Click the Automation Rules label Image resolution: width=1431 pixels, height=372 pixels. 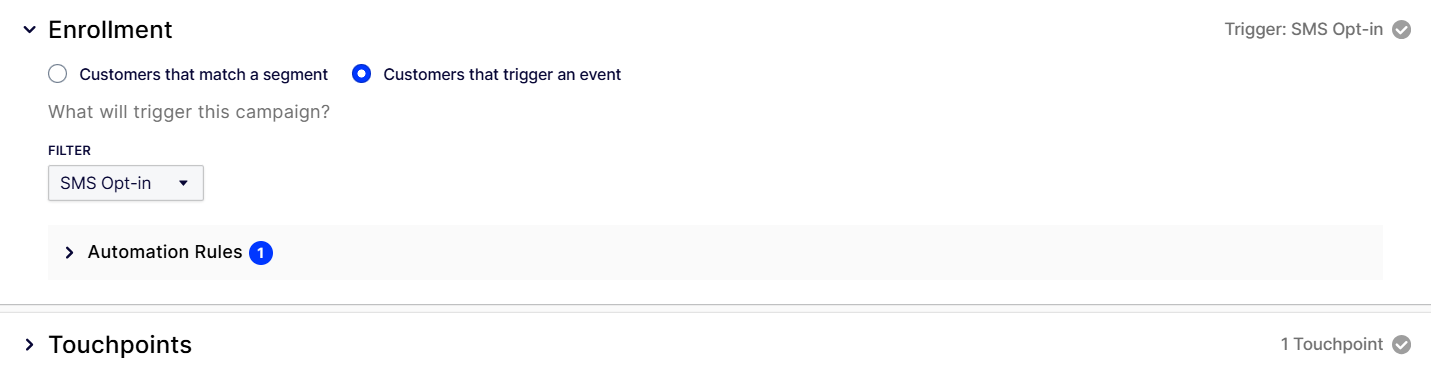click(165, 252)
